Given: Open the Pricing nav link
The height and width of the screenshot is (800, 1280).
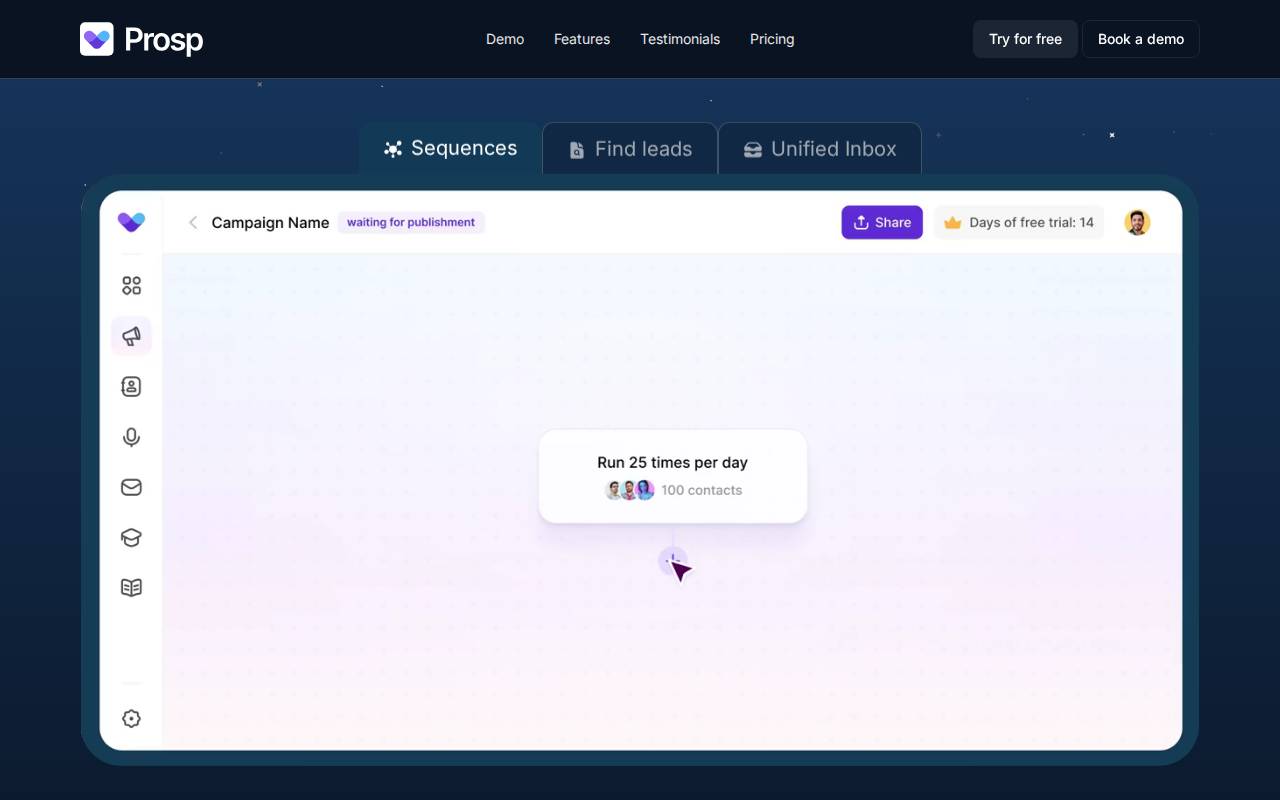Looking at the screenshot, I should [772, 39].
